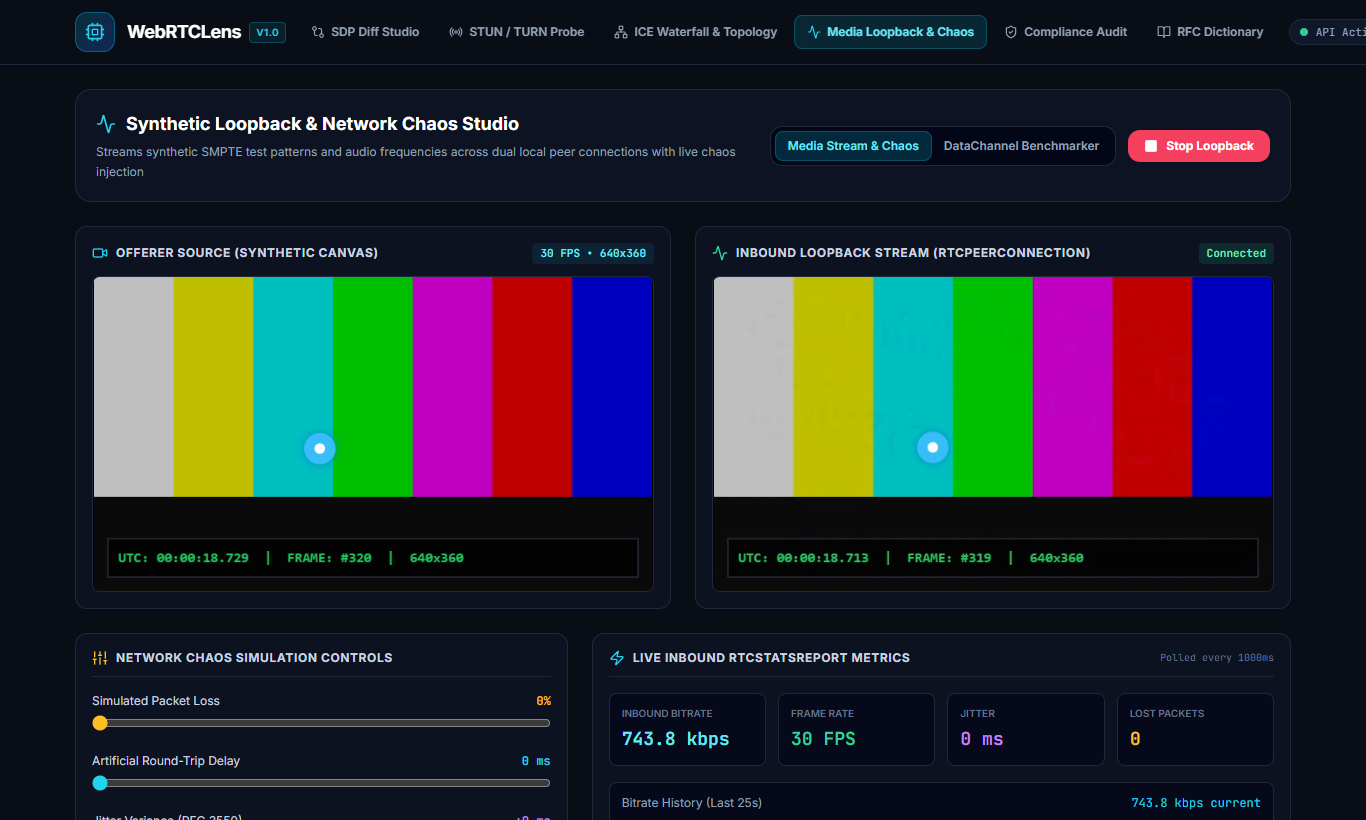Click the "FRAME: #320" overlay text

(329, 558)
